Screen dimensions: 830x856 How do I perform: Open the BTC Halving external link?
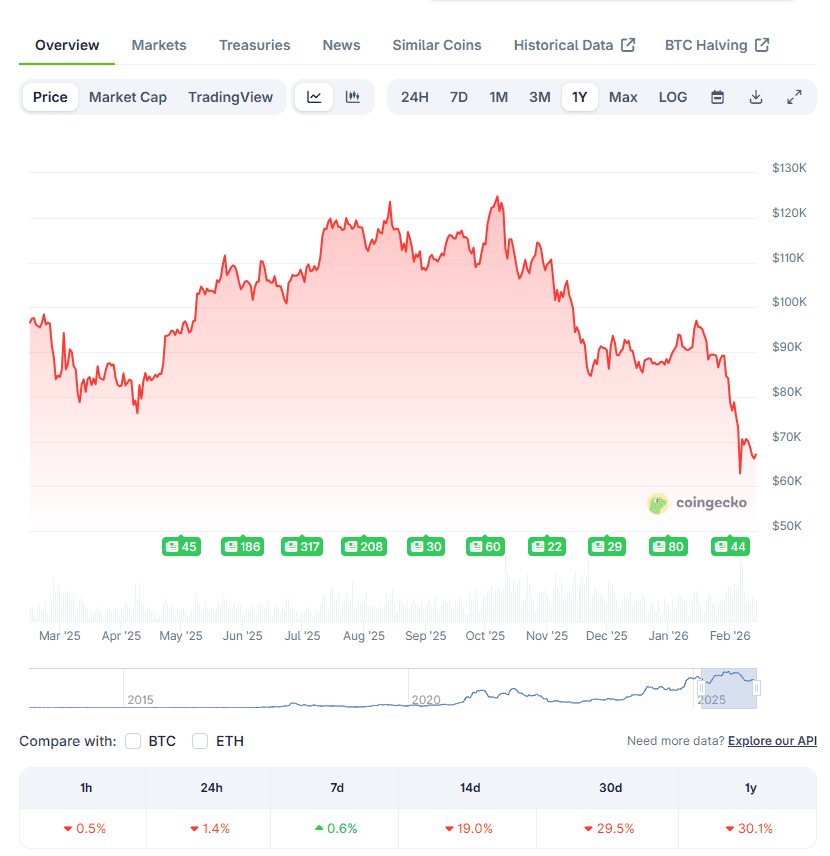click(x=716, y=45)
